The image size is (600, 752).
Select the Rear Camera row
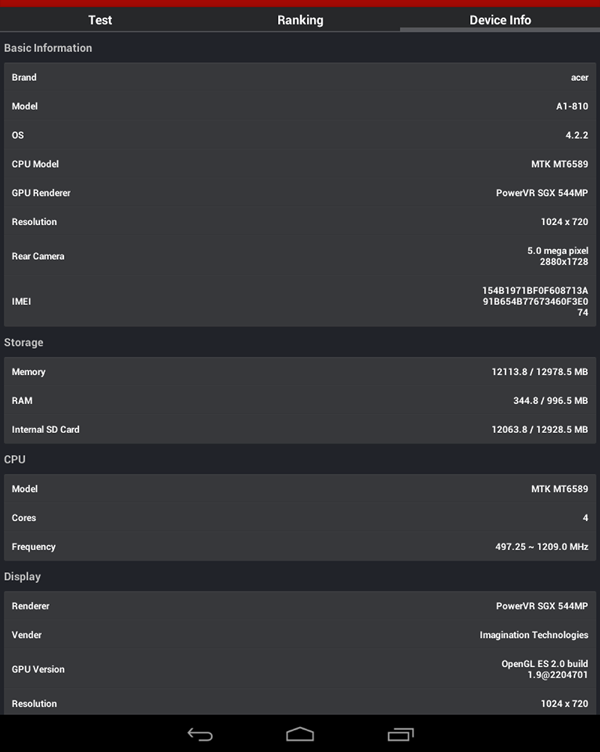(300, 256)
